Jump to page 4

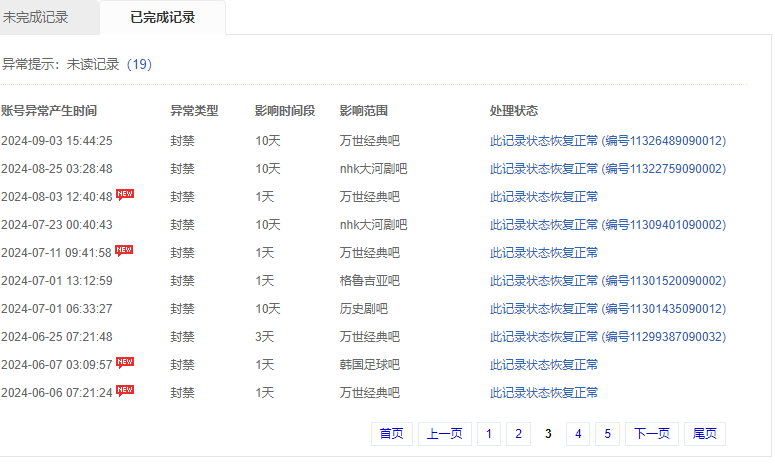tap(578, 434)
